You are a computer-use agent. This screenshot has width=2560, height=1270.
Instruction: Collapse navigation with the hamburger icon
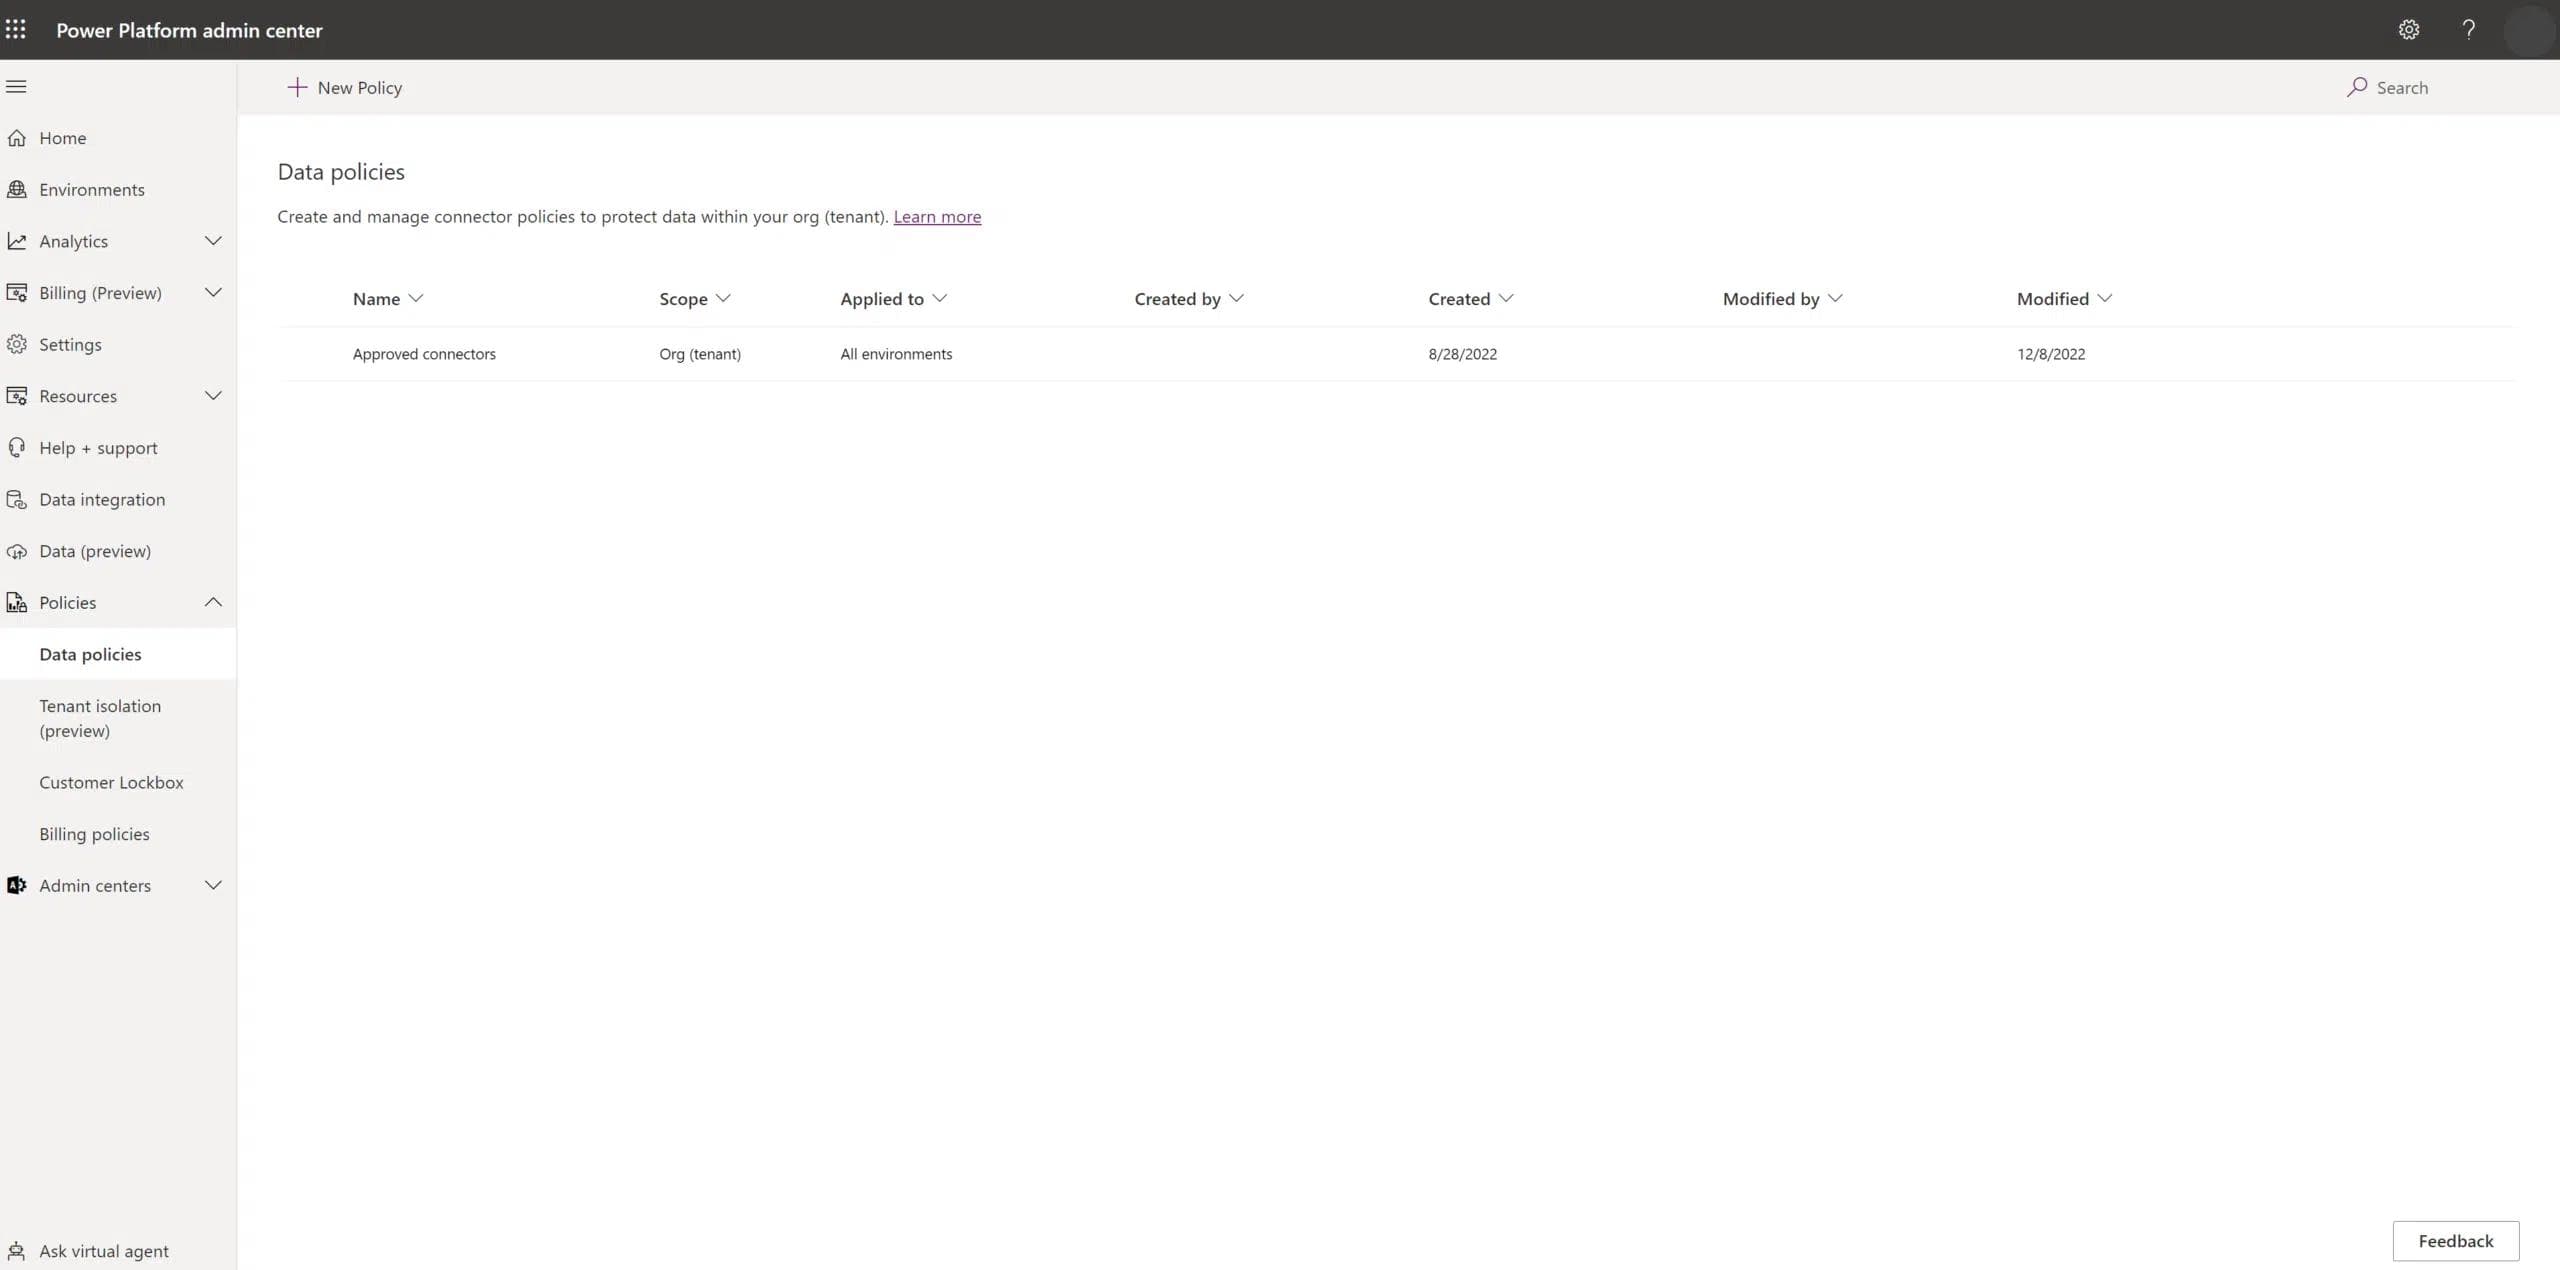tap(16, 86)
